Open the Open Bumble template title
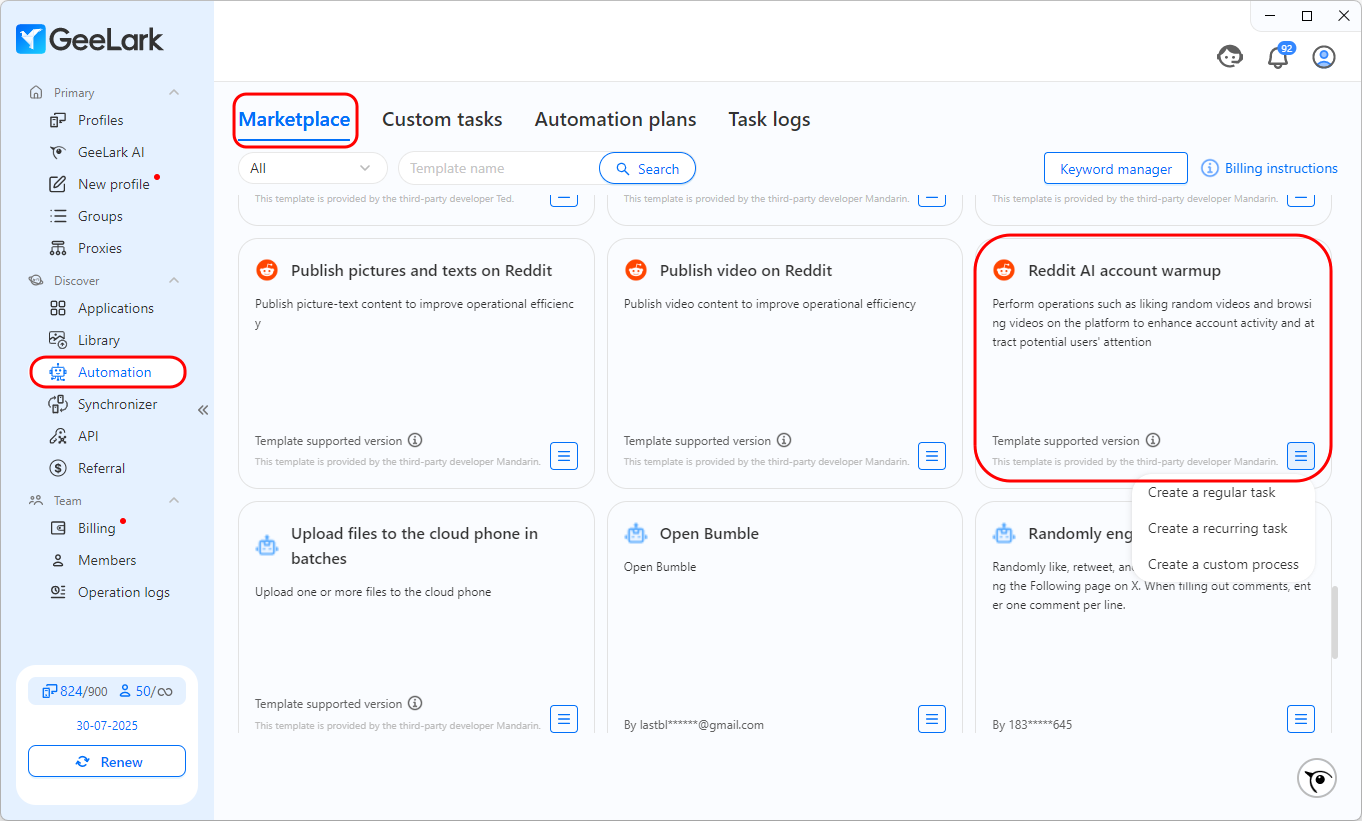The height and width of the screenshot is (821, 1362). coord(709,533)
